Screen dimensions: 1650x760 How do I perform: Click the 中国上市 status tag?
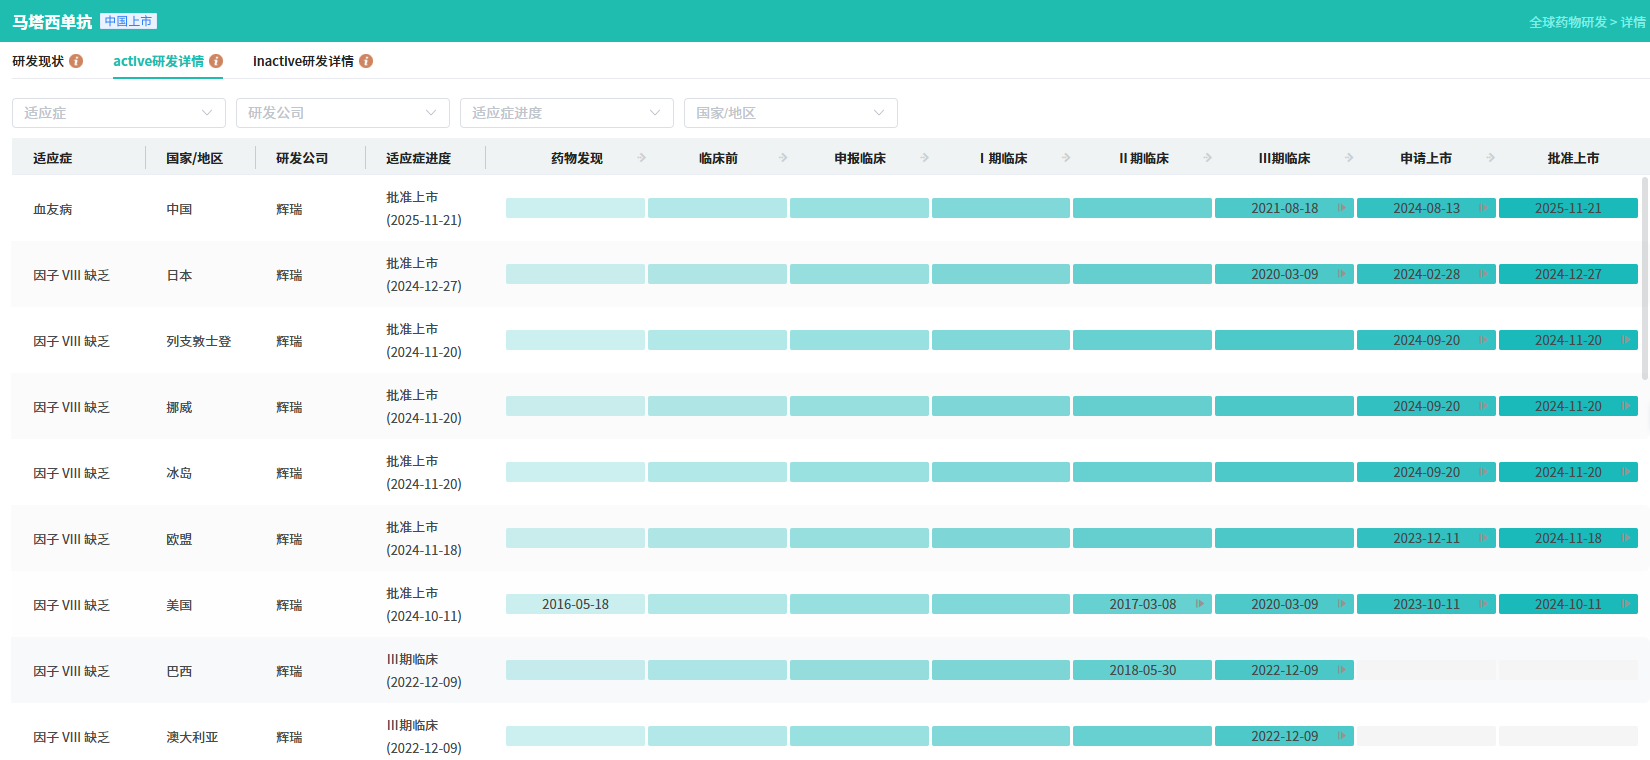(128, 21)
